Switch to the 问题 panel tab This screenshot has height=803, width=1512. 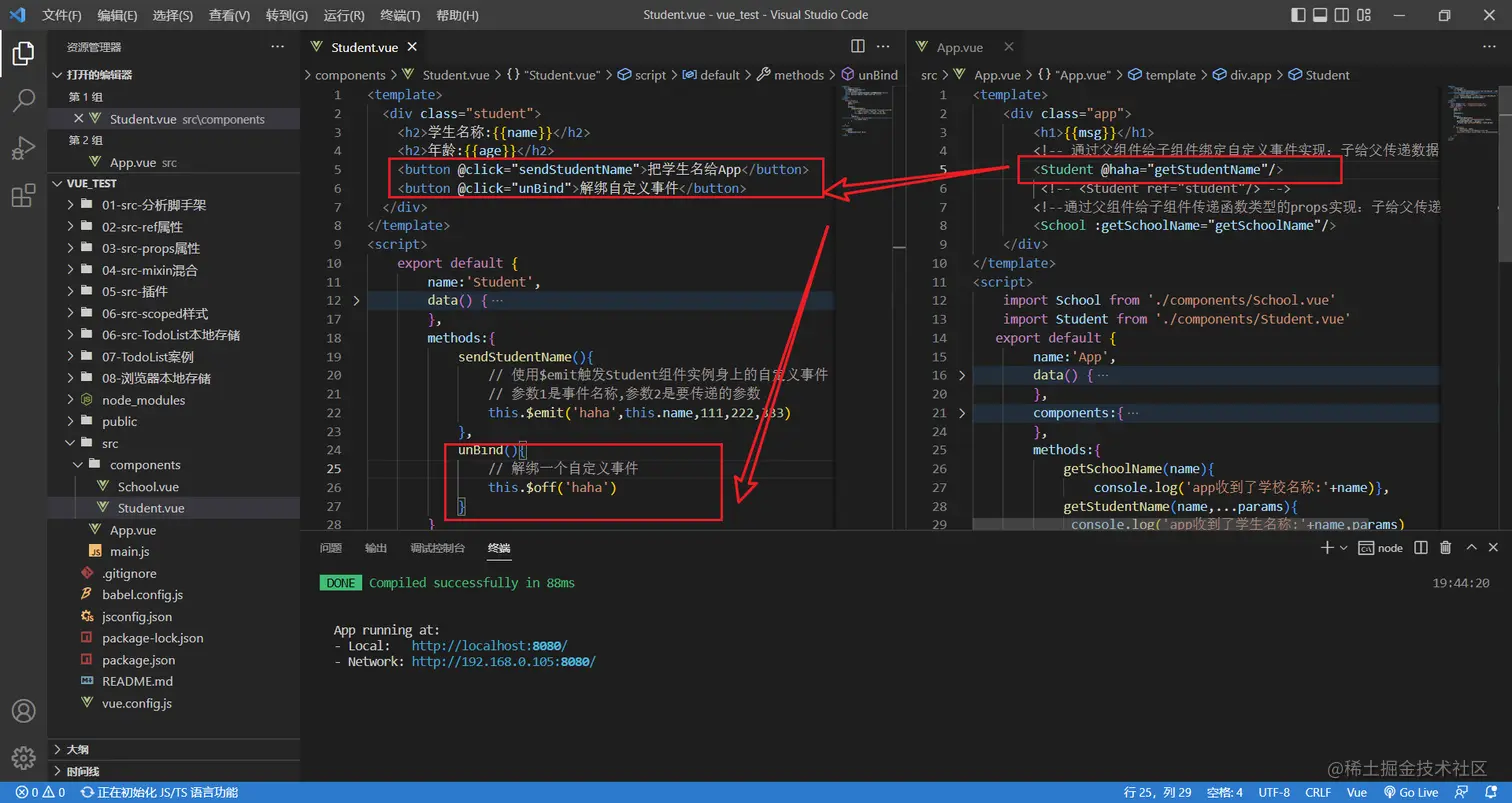coord(331,548)
